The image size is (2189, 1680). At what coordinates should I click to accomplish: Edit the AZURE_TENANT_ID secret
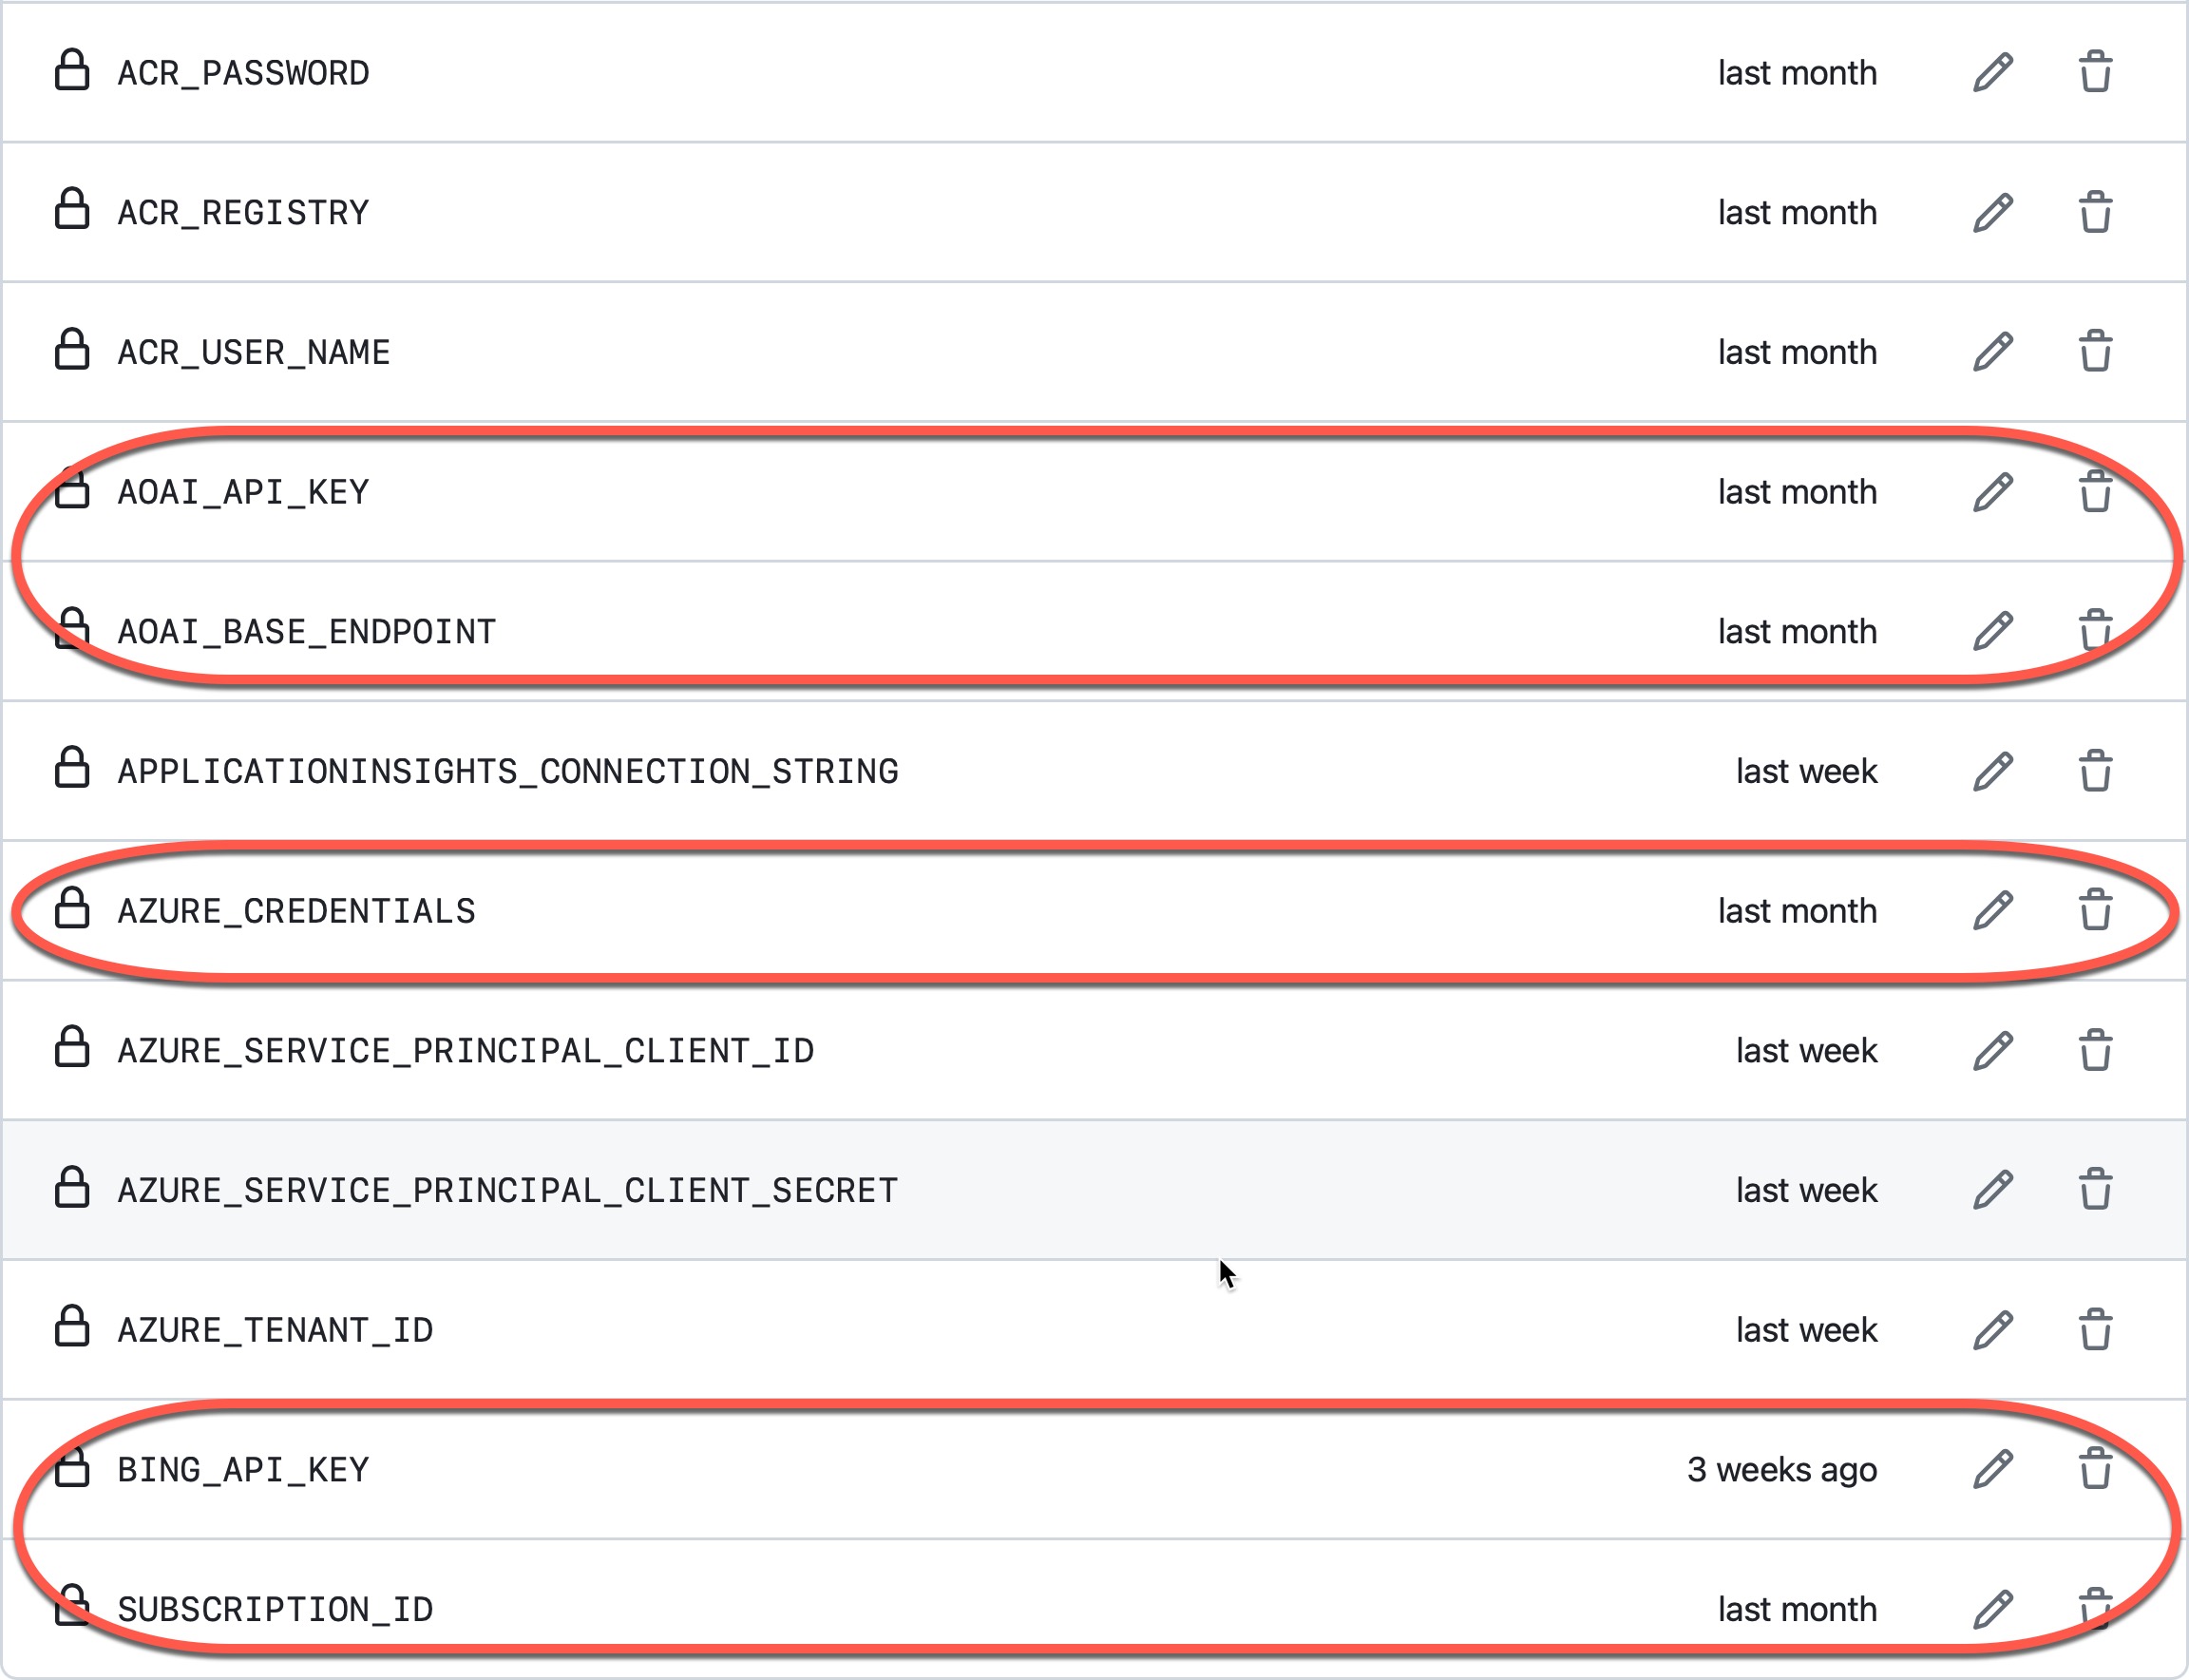click(x=1992, y=1330)
